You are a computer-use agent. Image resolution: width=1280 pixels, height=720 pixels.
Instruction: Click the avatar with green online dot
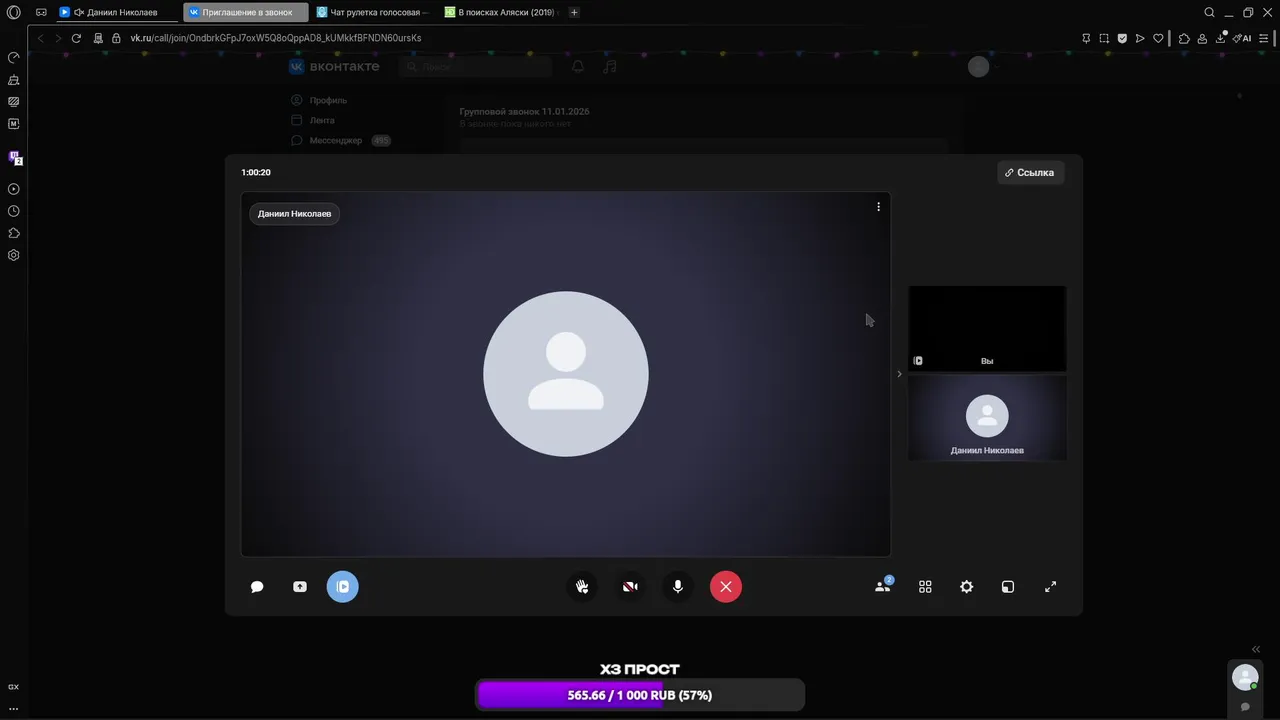pyautogui.click(x=1245, y=677)
